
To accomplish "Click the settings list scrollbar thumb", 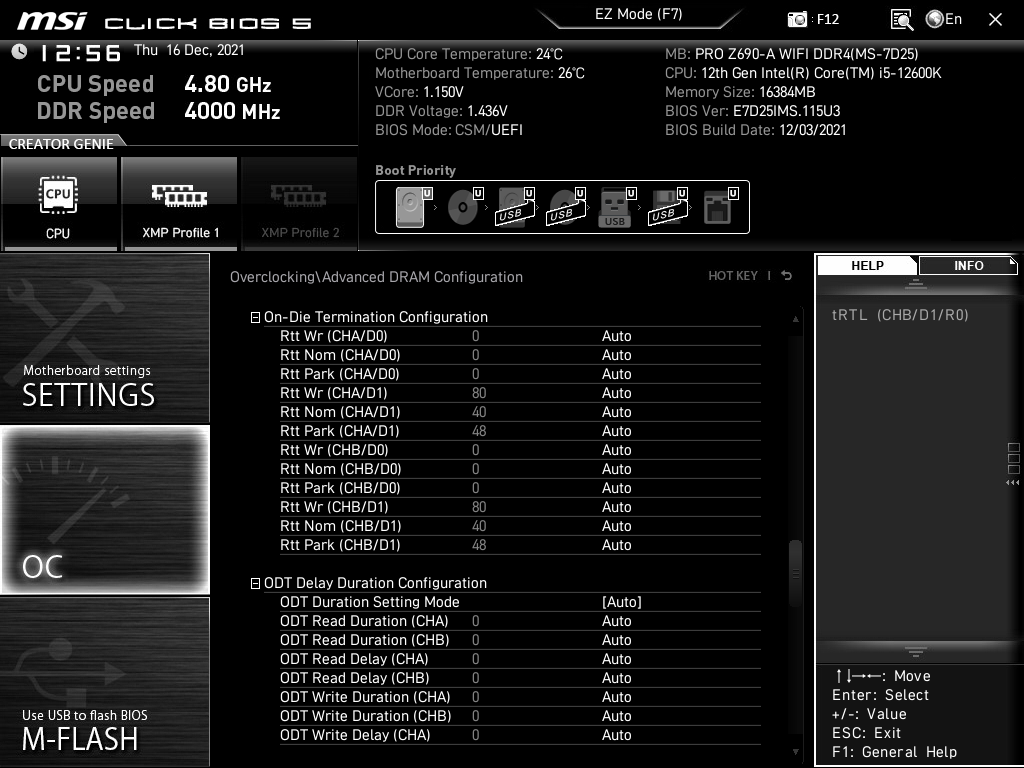I will coord(795,573).
